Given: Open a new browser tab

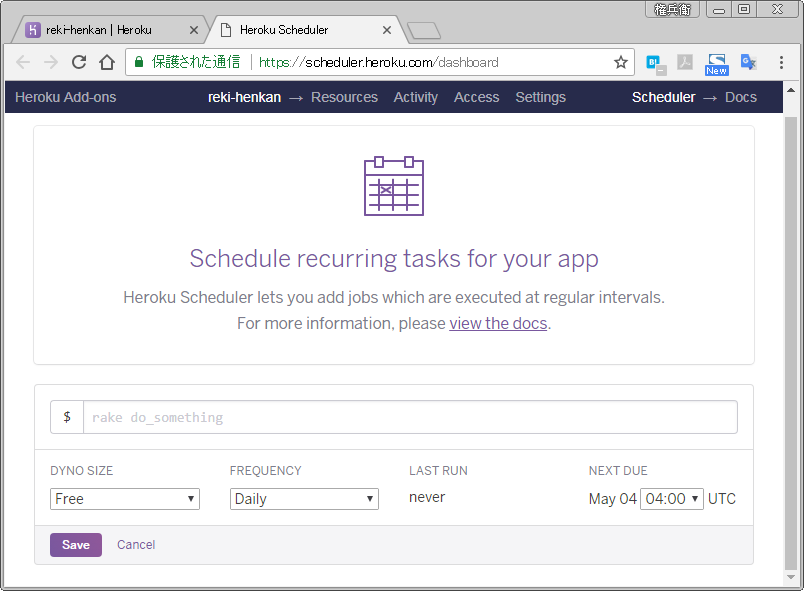Looking at the screenshot, I should point(424,31).
